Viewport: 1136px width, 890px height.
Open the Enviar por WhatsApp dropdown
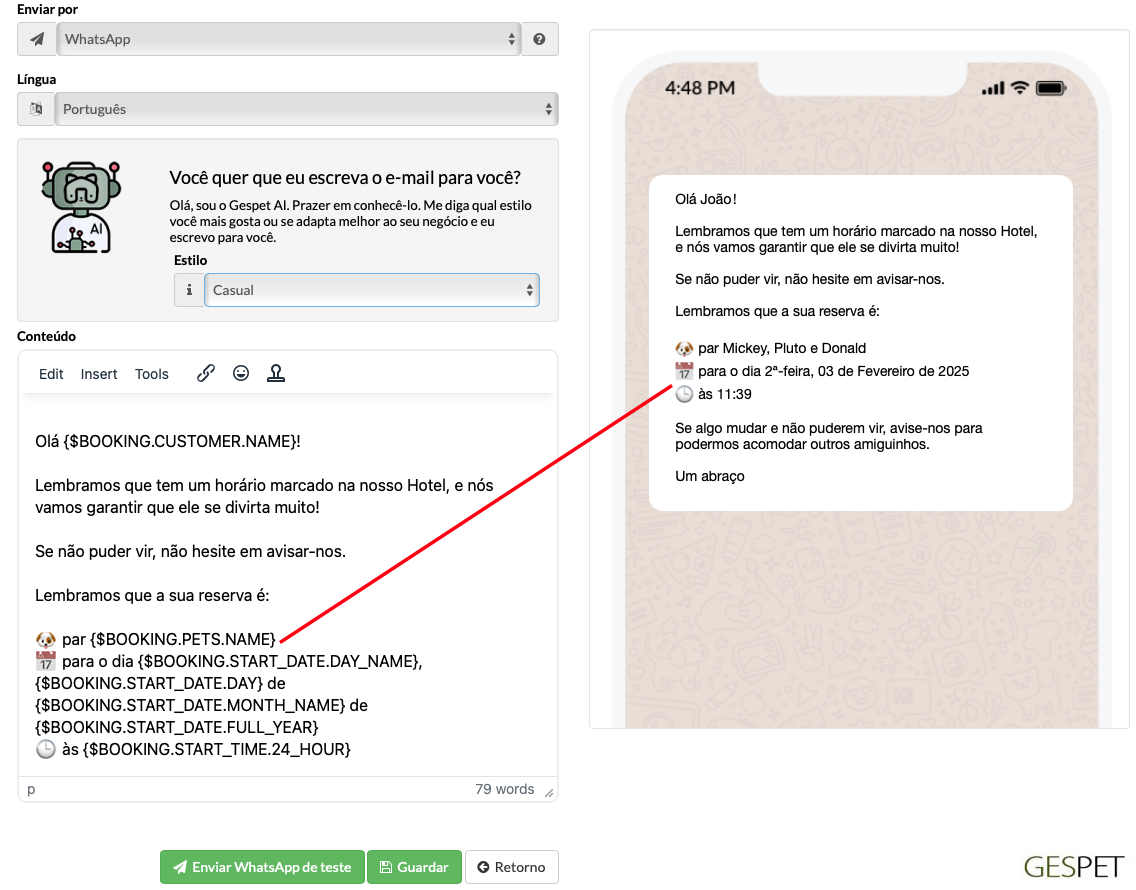point(288,39)
